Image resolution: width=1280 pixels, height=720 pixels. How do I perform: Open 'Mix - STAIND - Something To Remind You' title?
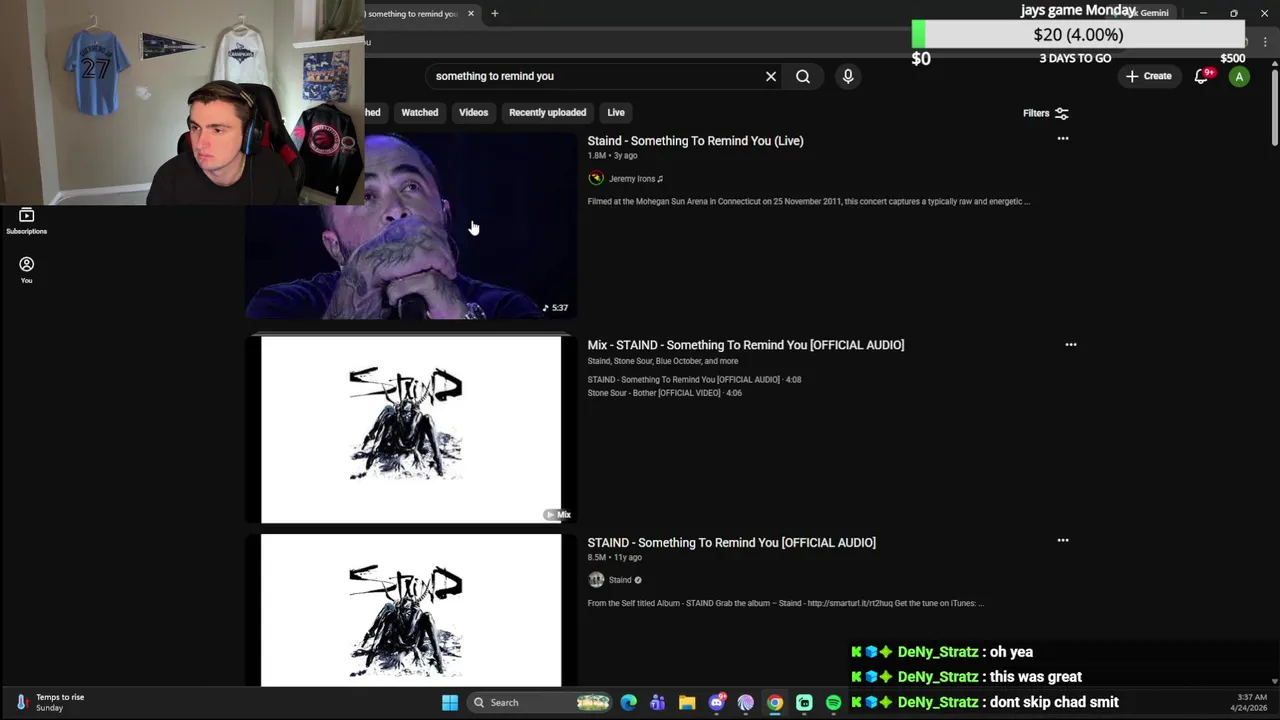tap(745, 345)
